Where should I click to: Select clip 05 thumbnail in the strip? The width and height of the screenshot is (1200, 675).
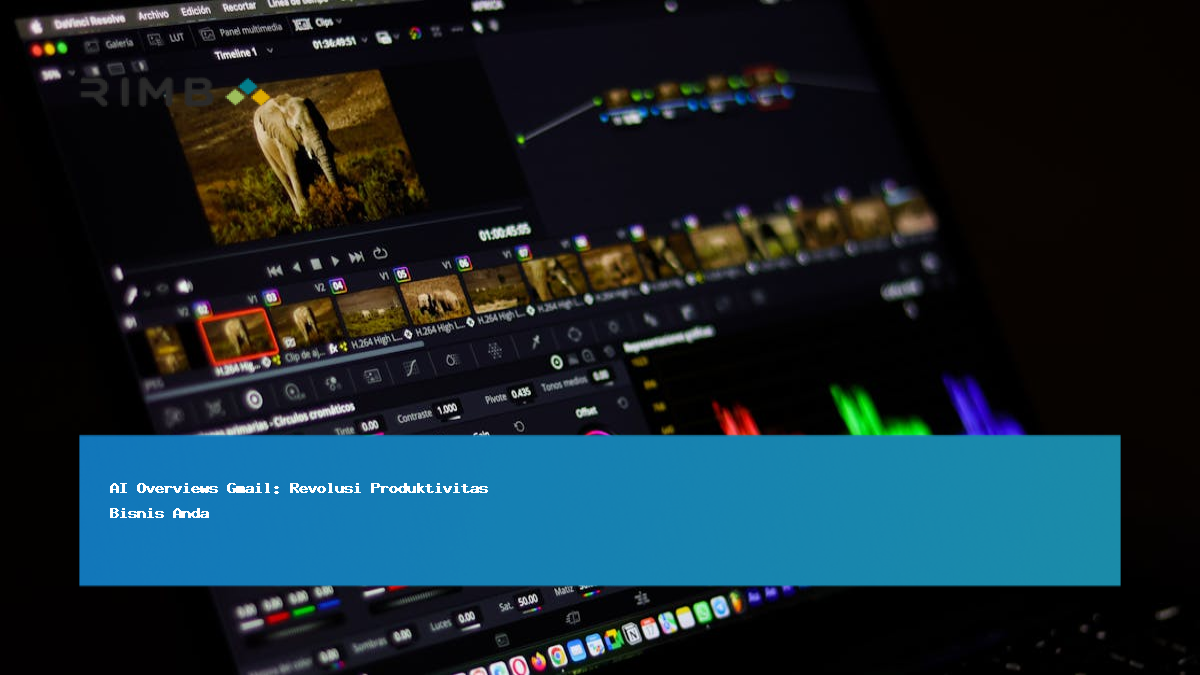pyautogui.click(x=433, y=298)
